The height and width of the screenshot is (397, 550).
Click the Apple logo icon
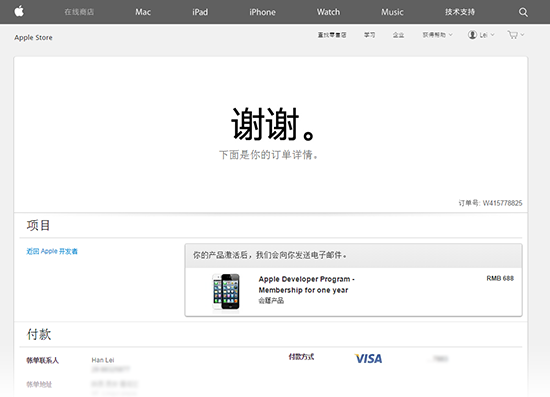(19, 11)
